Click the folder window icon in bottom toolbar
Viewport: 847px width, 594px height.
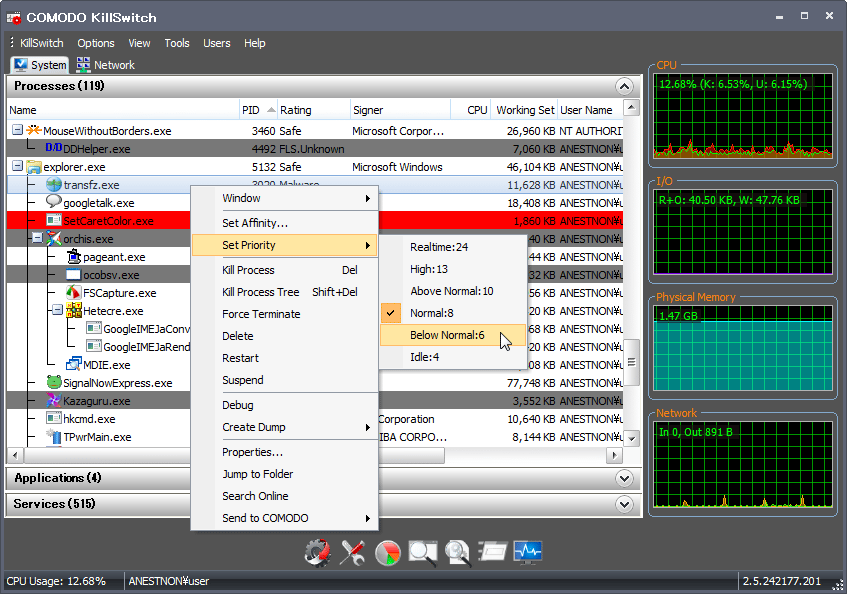click(x=493, y=551)
